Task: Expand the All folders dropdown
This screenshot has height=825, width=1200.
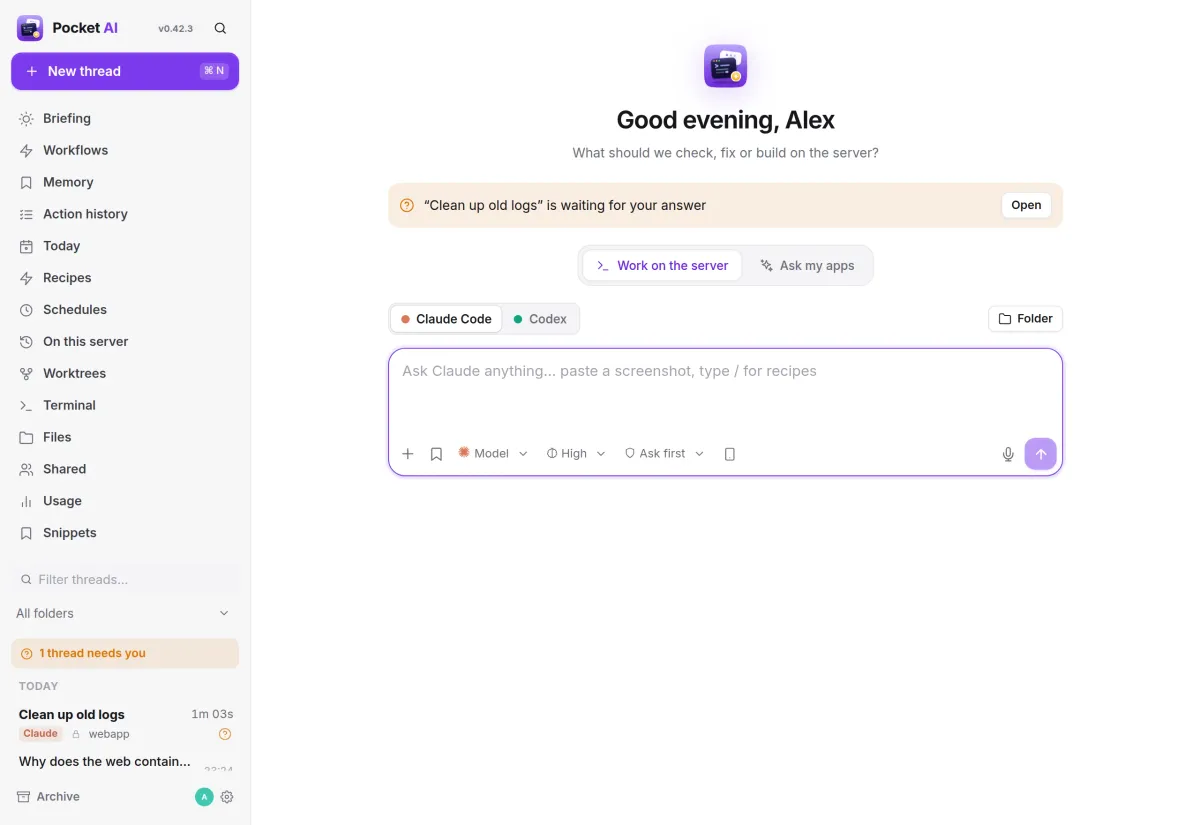Action: [x=125, y=613]
